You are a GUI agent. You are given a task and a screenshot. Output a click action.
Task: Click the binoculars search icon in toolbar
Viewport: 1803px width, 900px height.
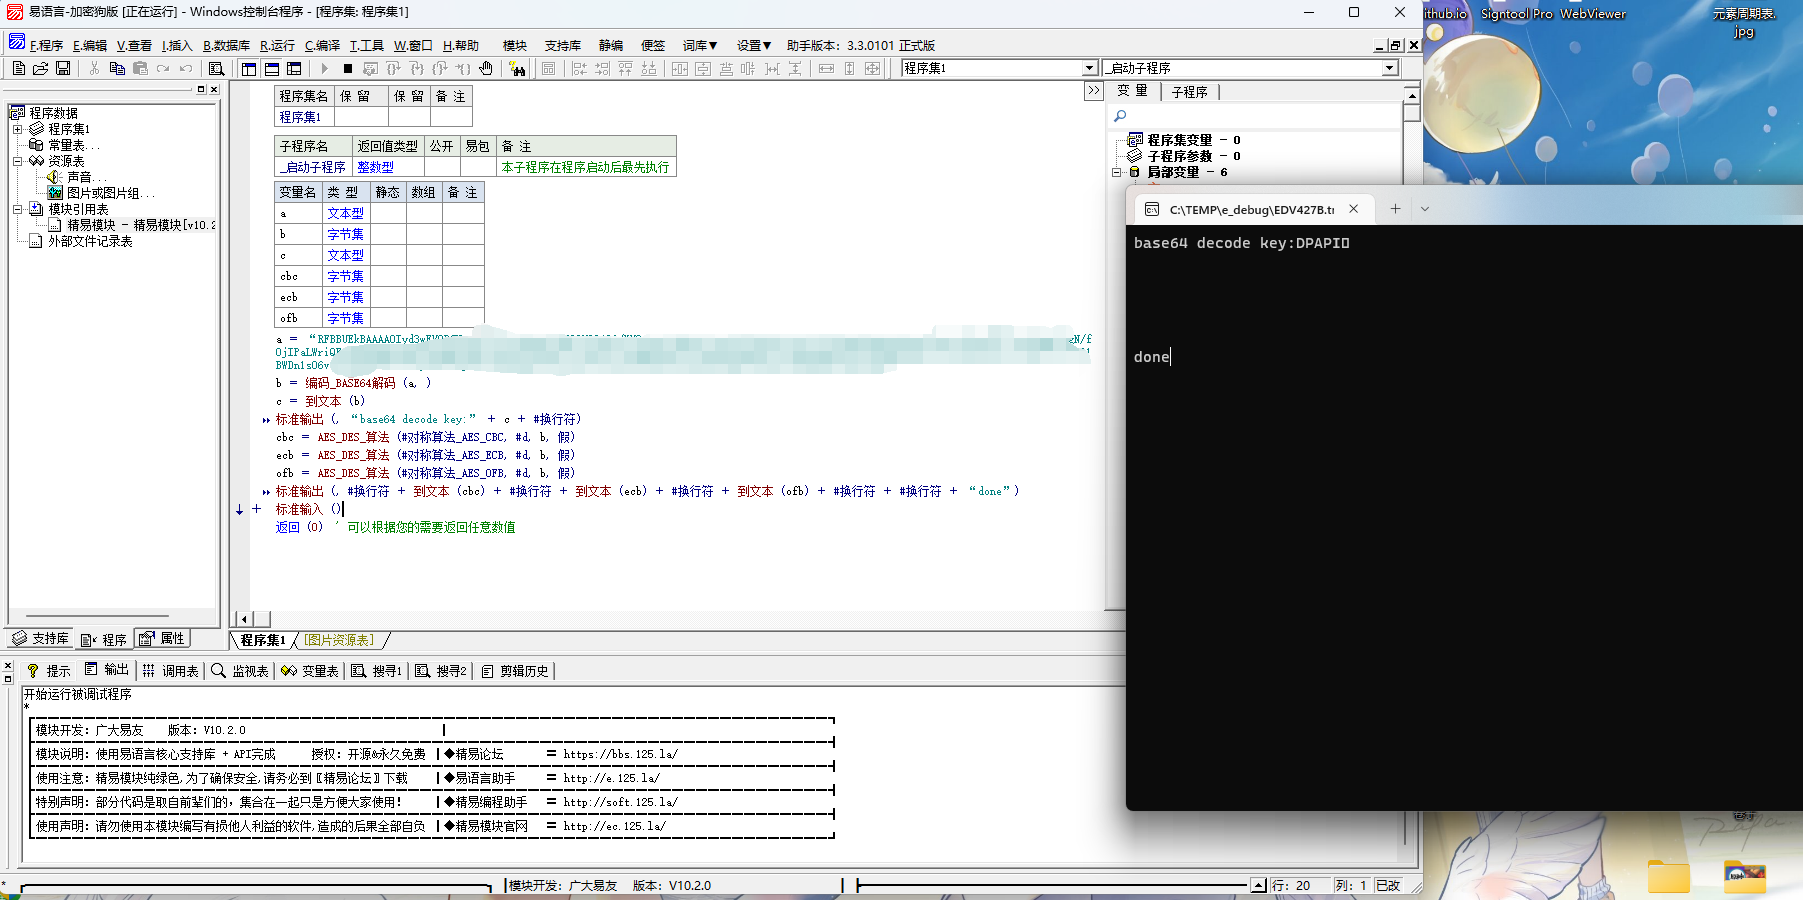coord(516,68)
